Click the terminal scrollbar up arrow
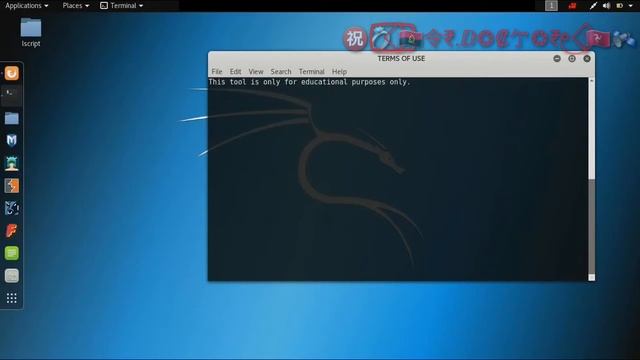Viewport: 640px width, 360px height. click(591, 81)
